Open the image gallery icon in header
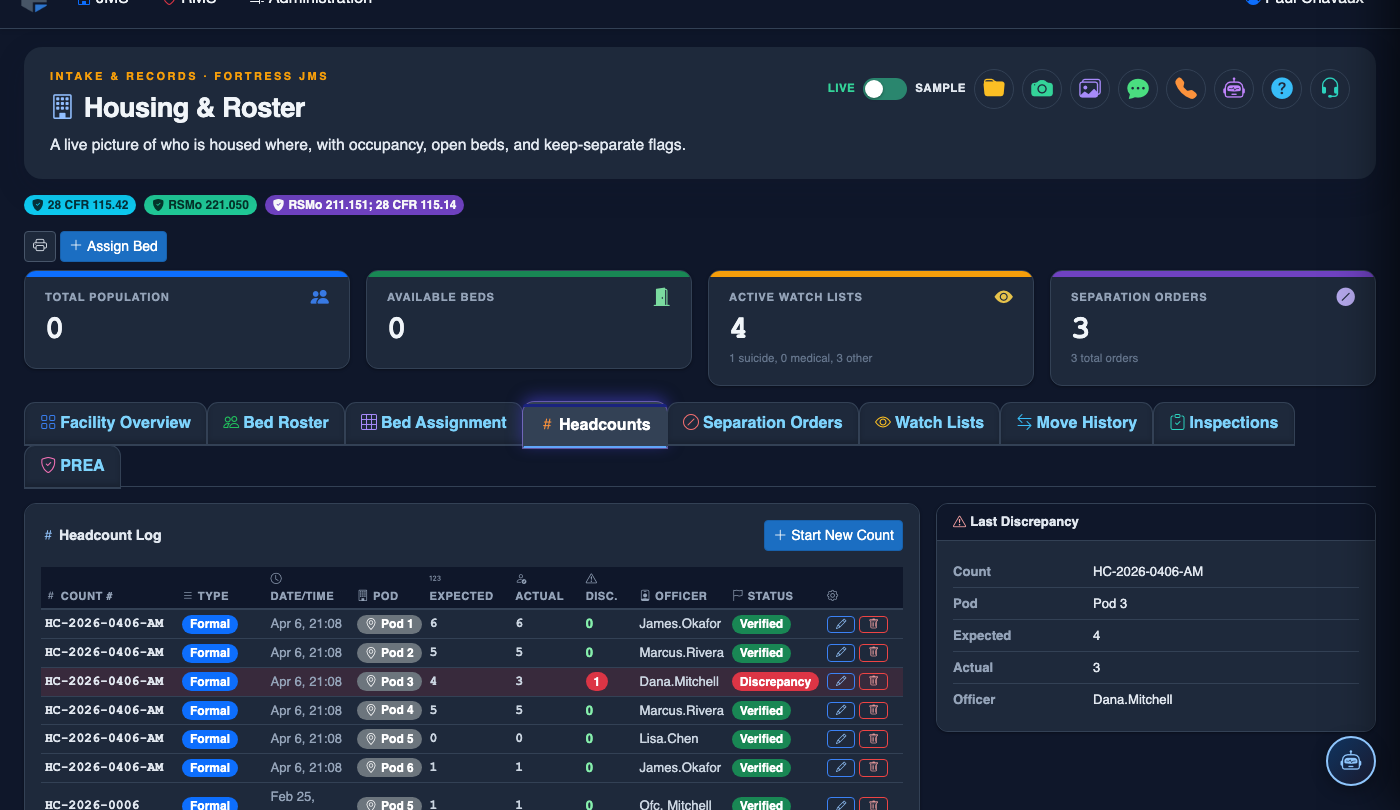Viewport: 1400px width, 810px height. [x=1089, y=88]
